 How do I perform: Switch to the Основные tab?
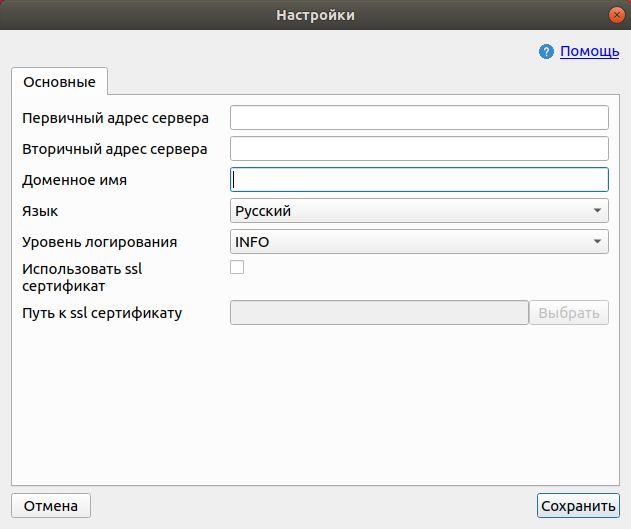click(60, 82)
